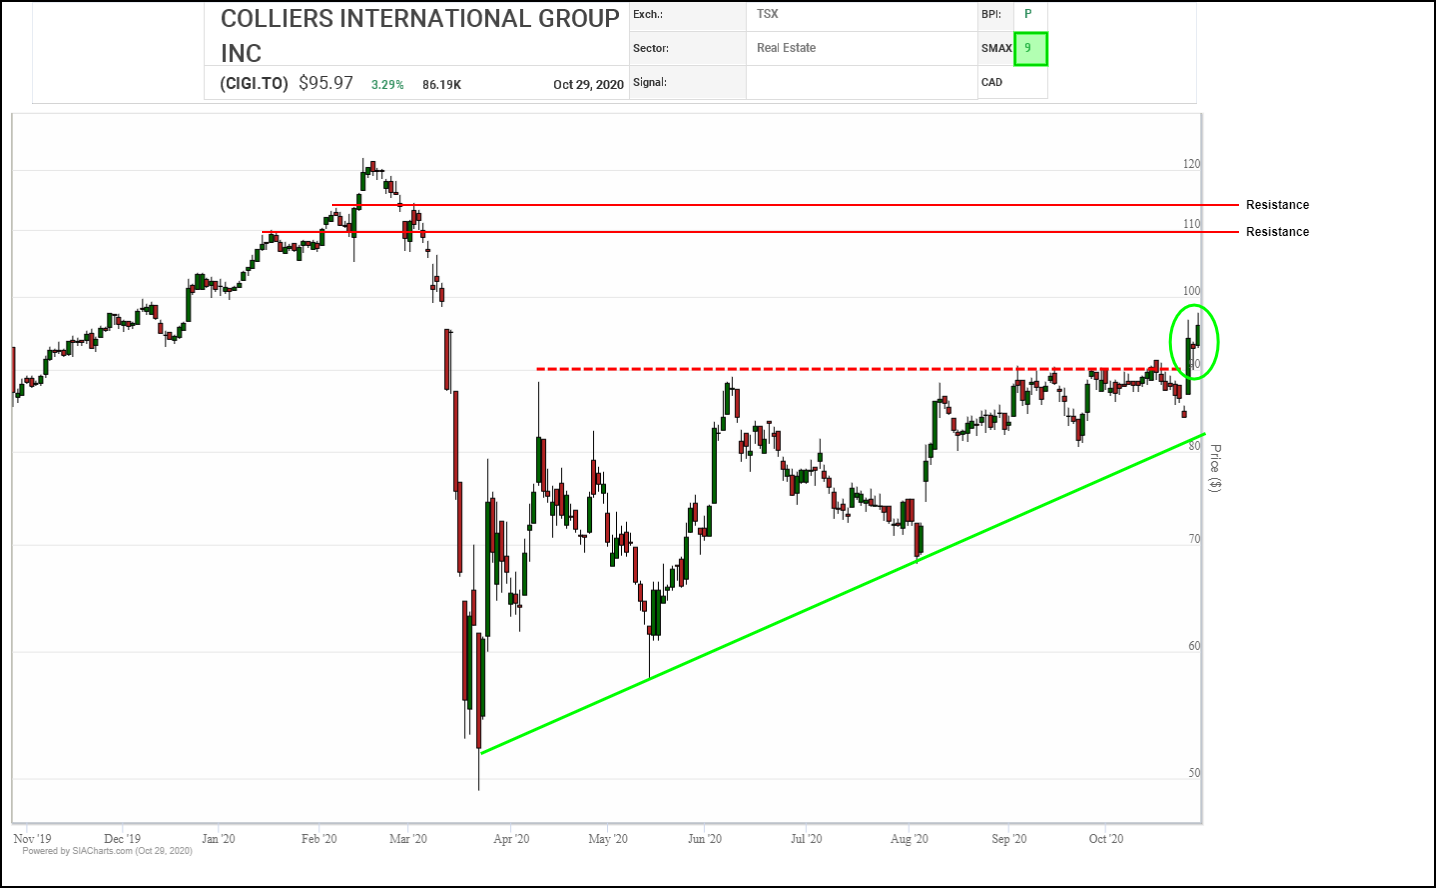This screenshot has height=888, width=1436.
Task: Click the Price ($) axis title
Action: click(1215, 468)
